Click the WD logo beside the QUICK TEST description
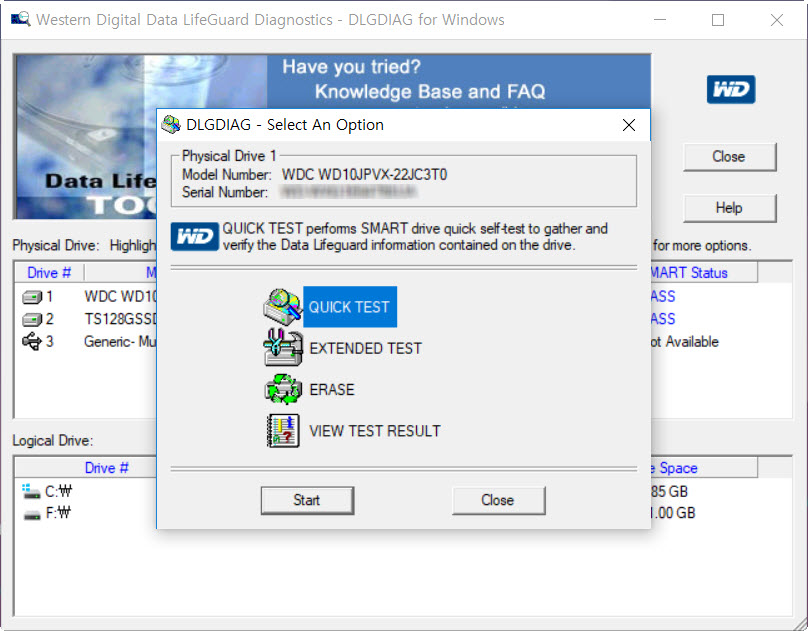Viewport: 808px width, 631px height. pos(194,237)
